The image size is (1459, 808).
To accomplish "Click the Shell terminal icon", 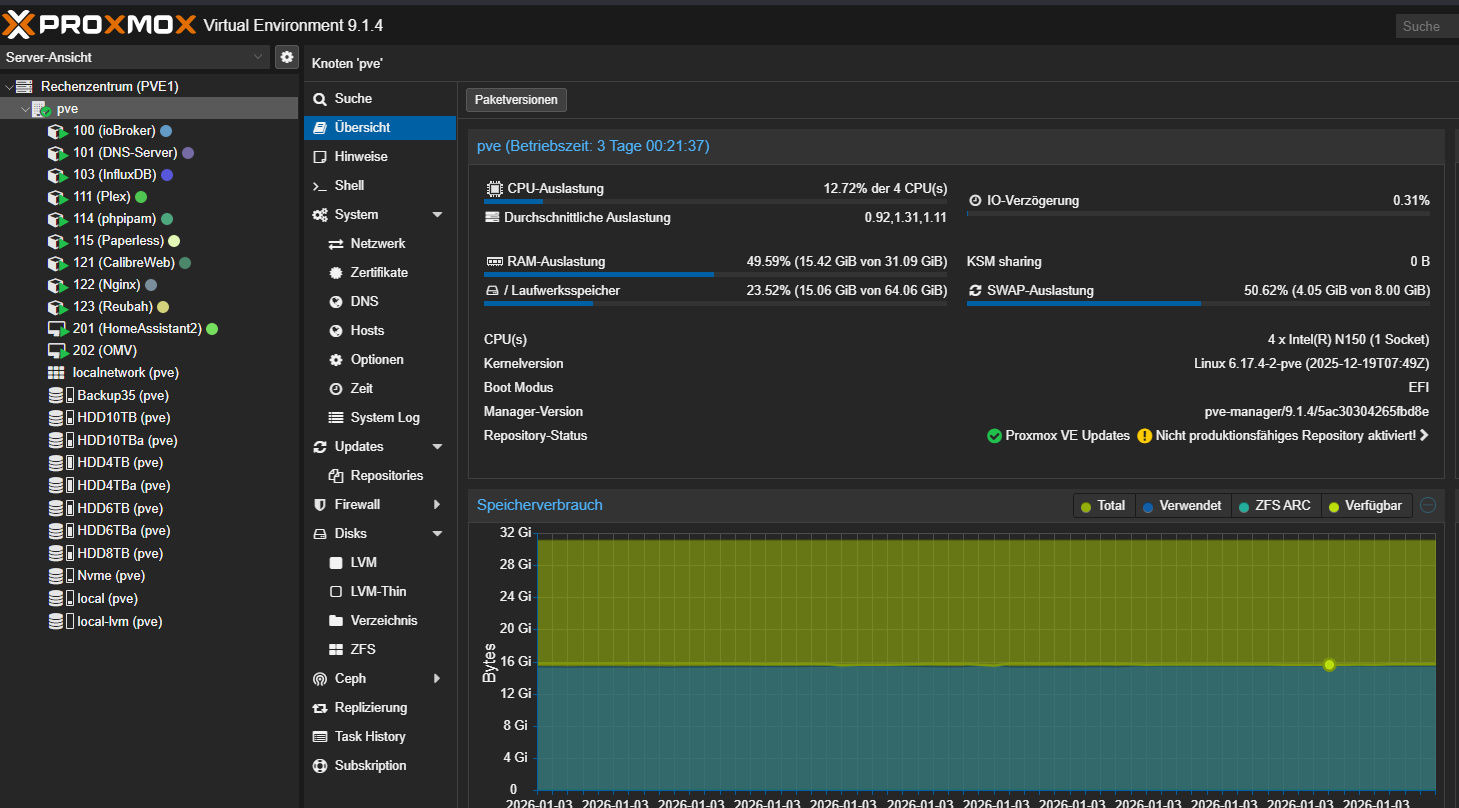I will (320, 186).
